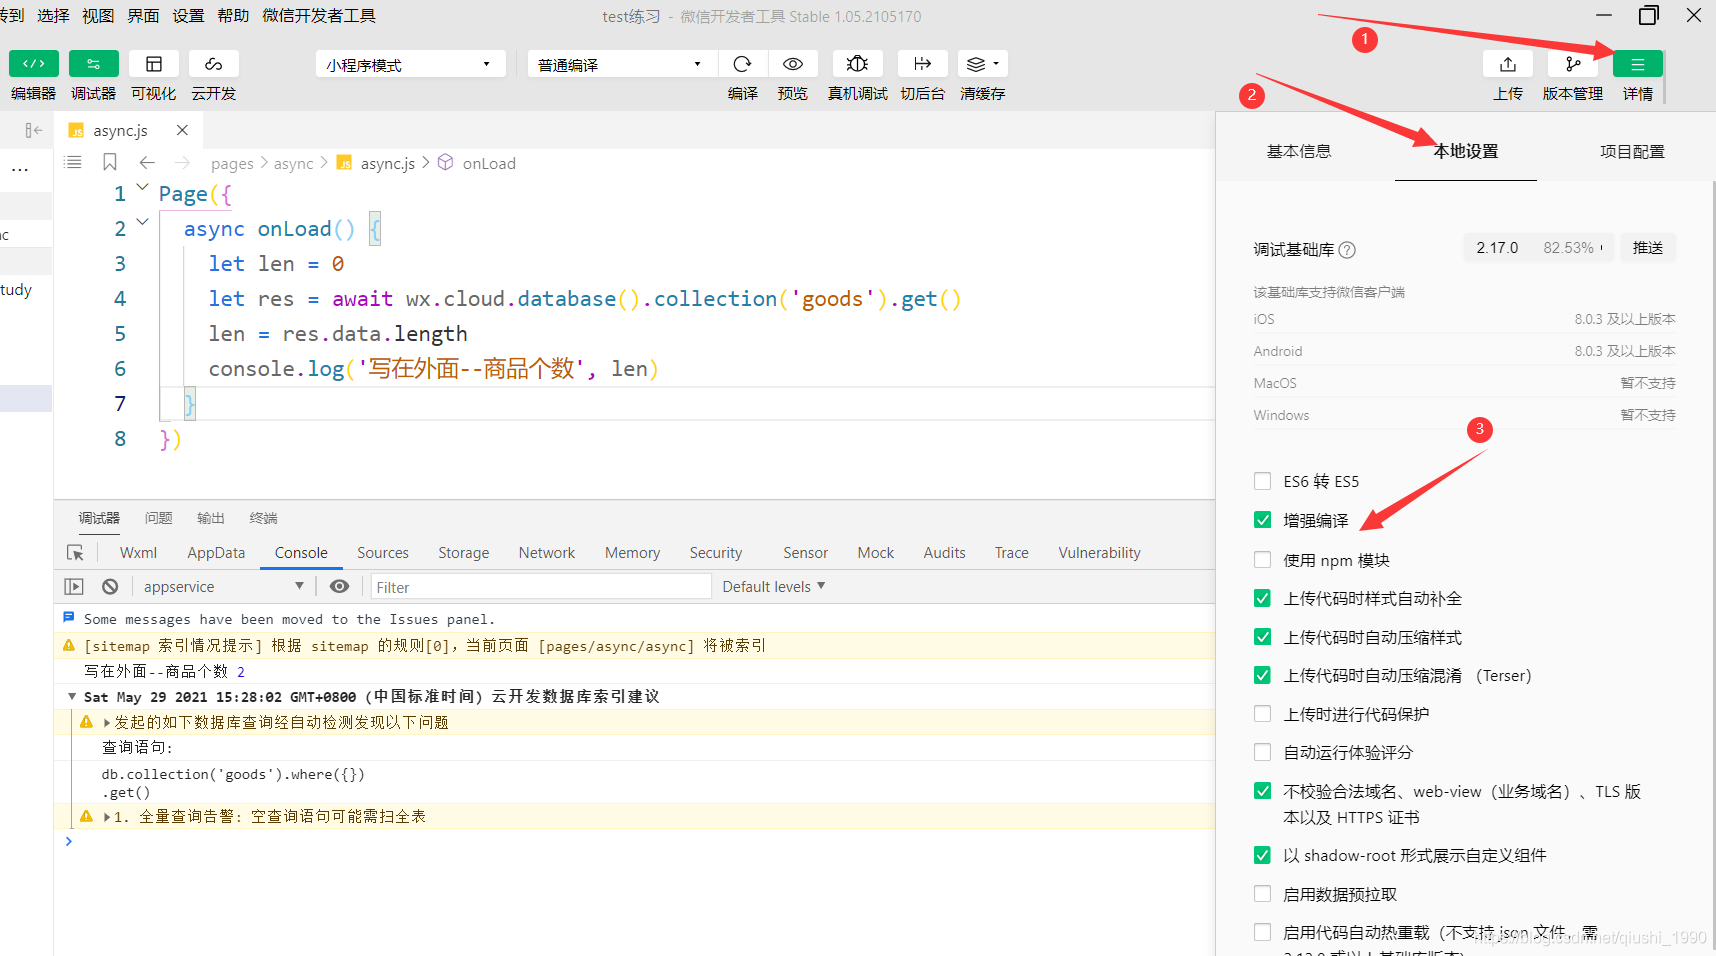The width and height of the screenshot is (1716, 956).
Task: Open the appservice context dropdown
Action: click(224, 587)
